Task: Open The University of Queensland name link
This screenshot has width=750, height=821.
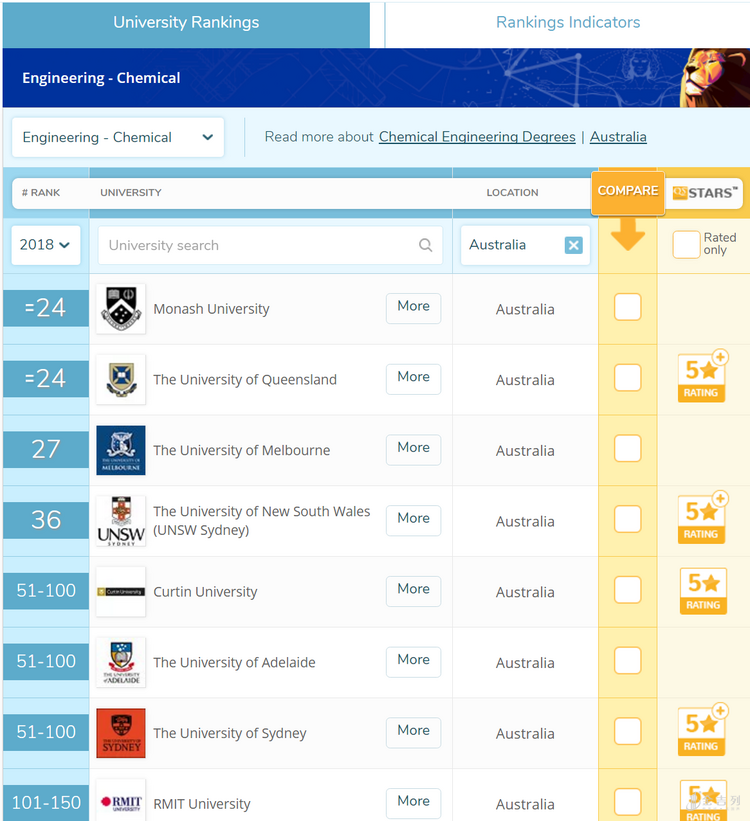Action: point(245,380)
